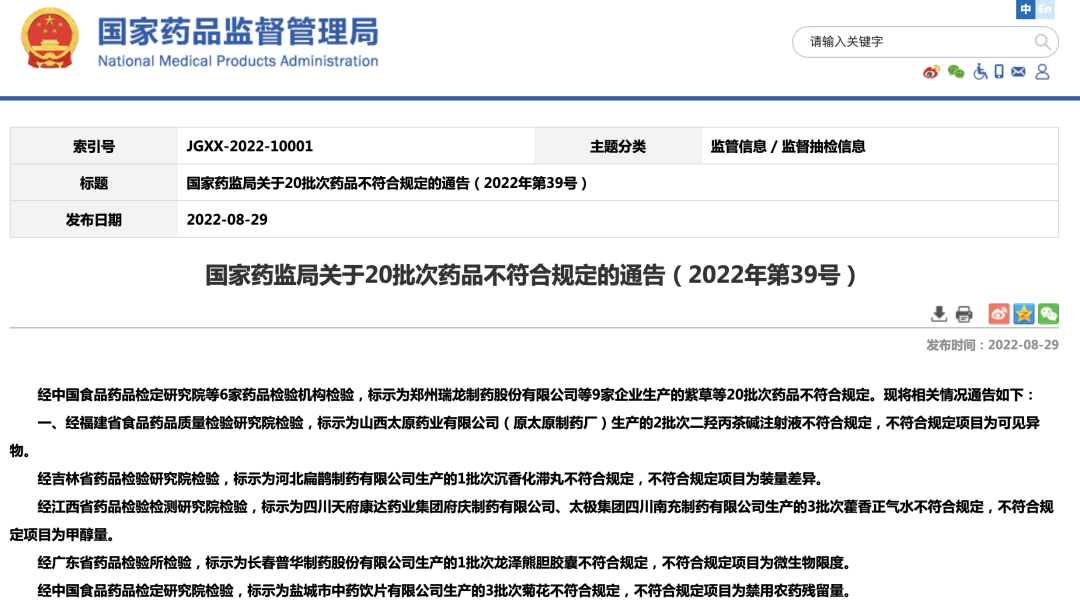Print the notice with the printer icon
The height and width of the screenshot is (605, 1080).
click(x=964, y=314)
